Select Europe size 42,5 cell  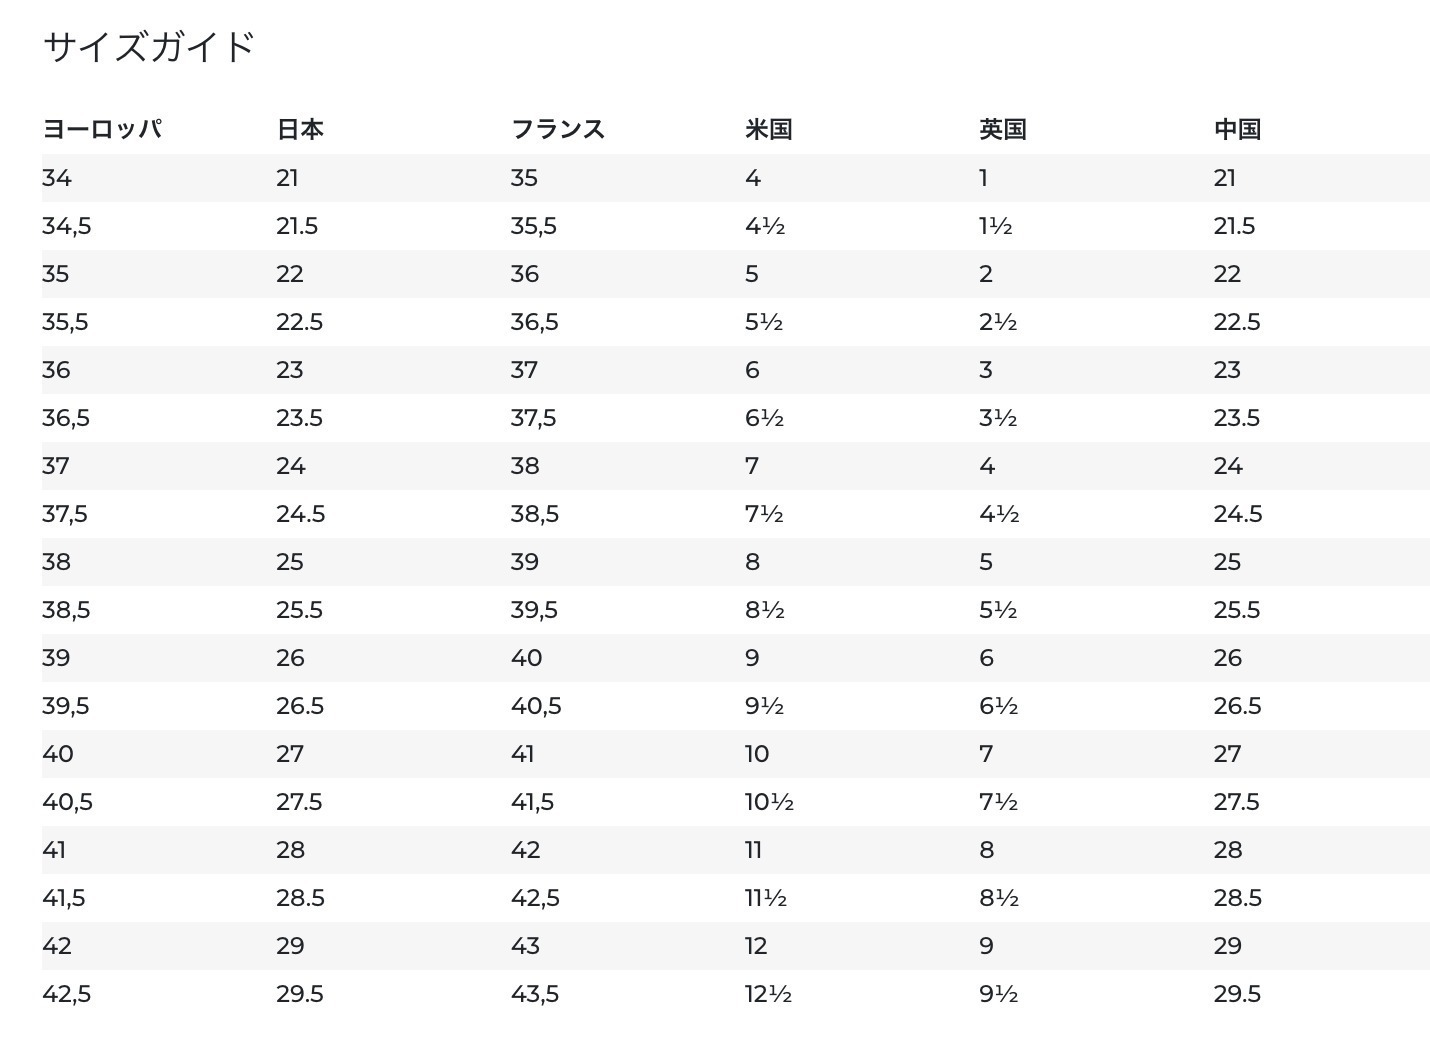click(67, 994)
